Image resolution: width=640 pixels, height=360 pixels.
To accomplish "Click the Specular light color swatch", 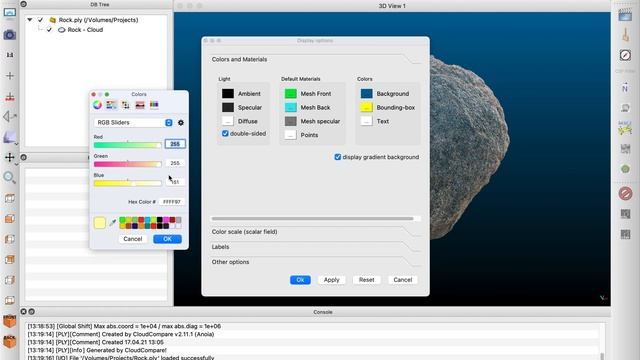I will tap(228, 108).
